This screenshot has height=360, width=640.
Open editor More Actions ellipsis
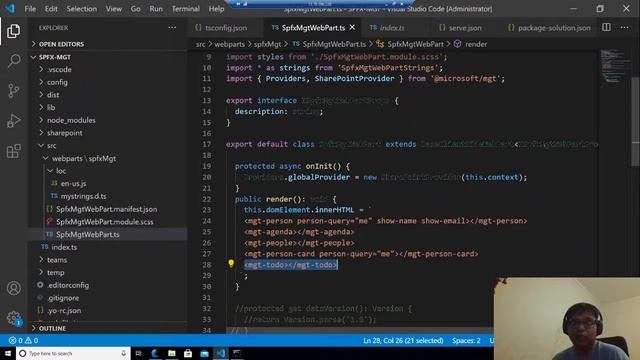tap(624, 27)
